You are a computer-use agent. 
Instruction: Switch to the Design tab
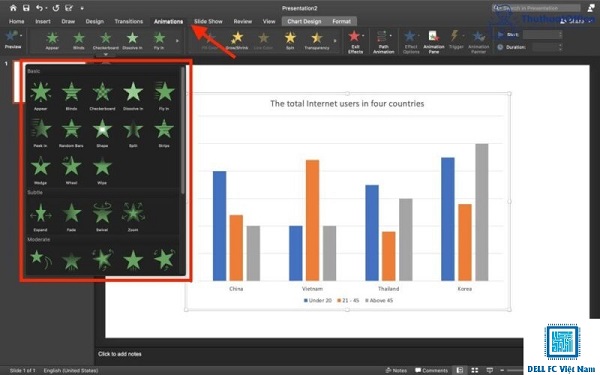coord(95,21)
